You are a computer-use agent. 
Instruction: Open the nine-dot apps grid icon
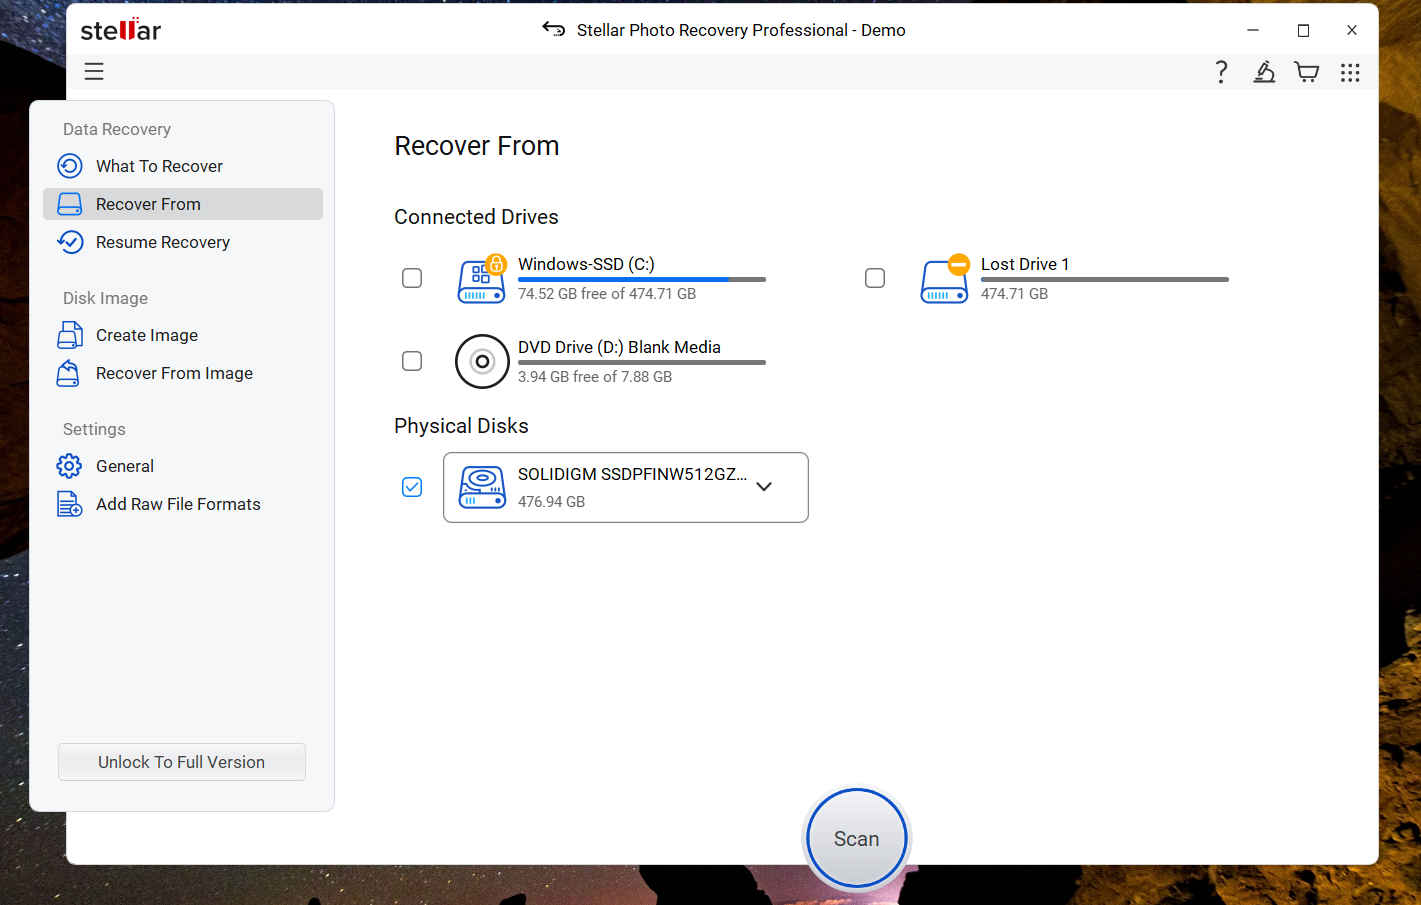1350,72
